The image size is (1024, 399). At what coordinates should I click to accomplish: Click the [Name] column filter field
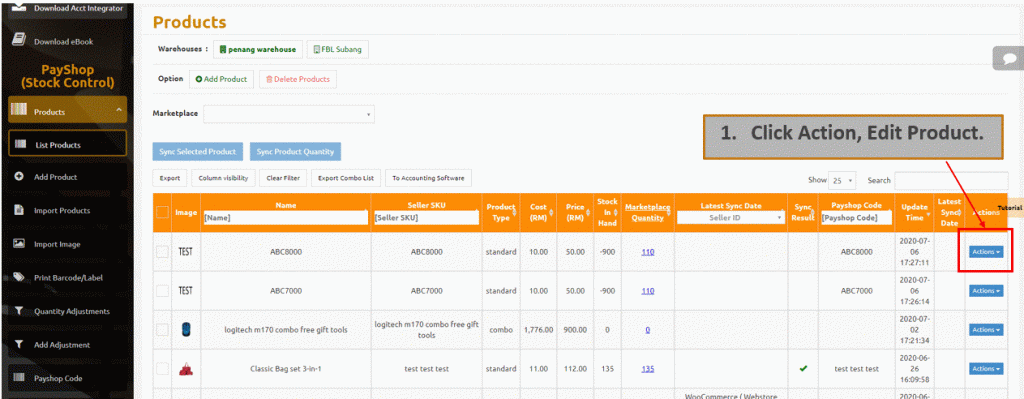[x=285, y=217]
